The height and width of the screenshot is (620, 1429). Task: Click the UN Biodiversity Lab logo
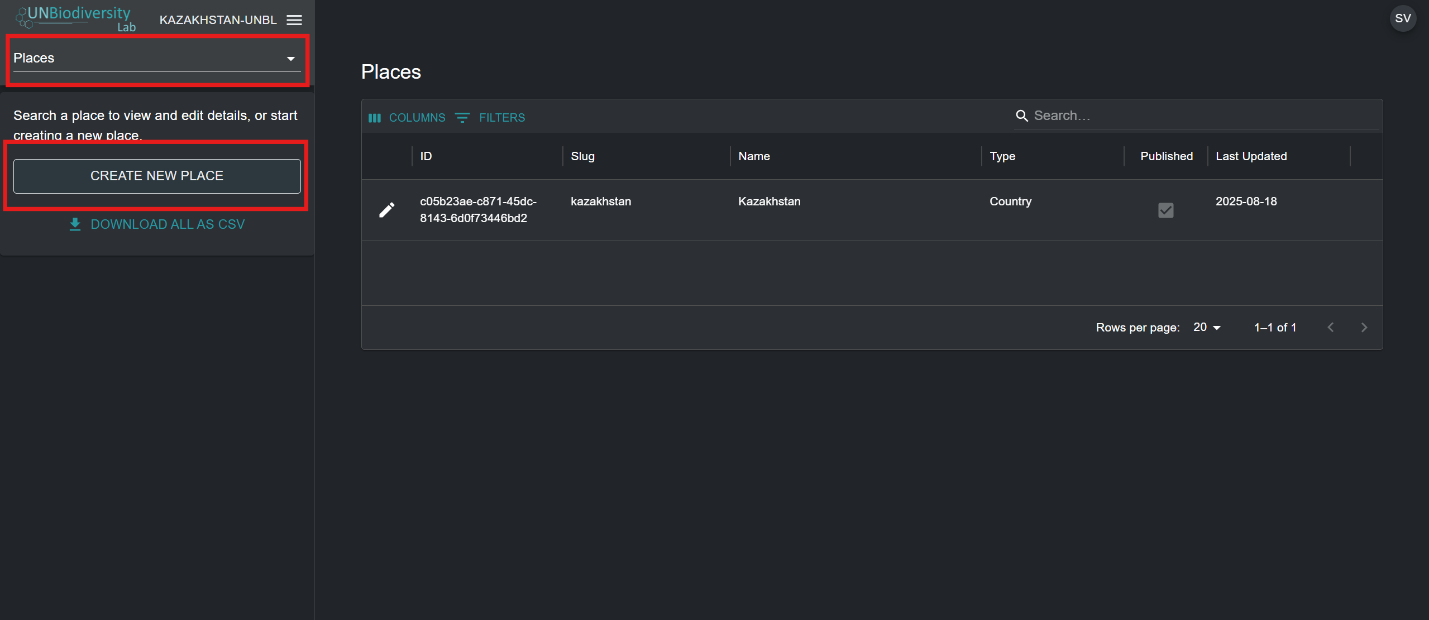(74, 19)
